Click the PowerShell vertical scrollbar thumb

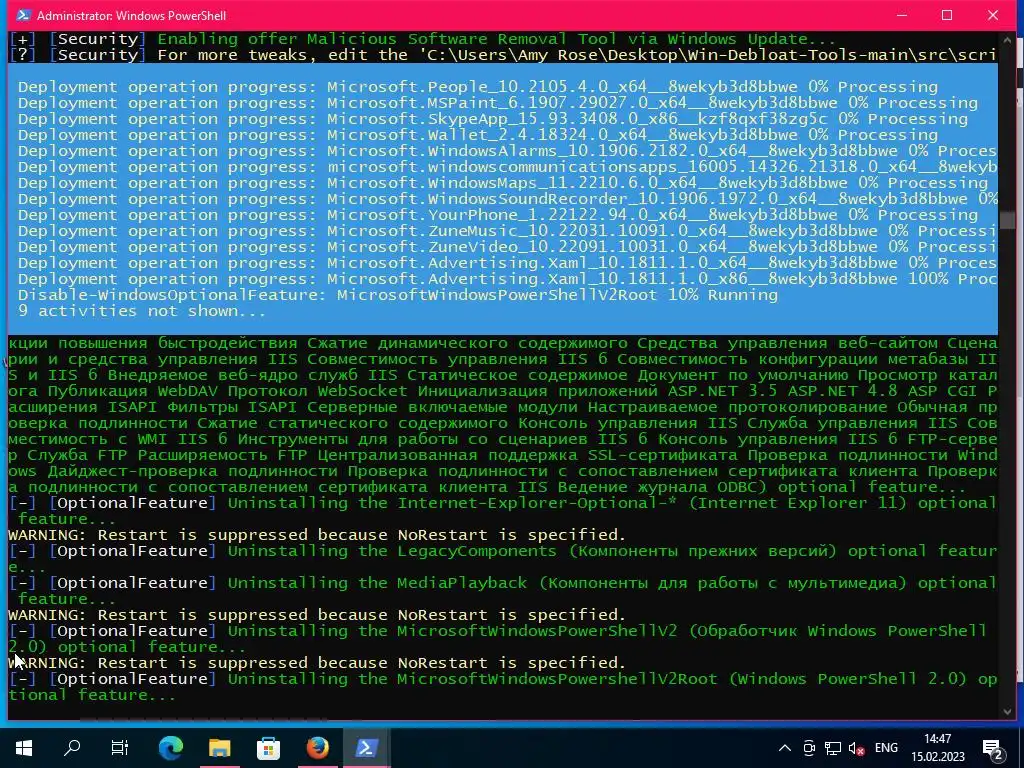(x=1006, y=221)
